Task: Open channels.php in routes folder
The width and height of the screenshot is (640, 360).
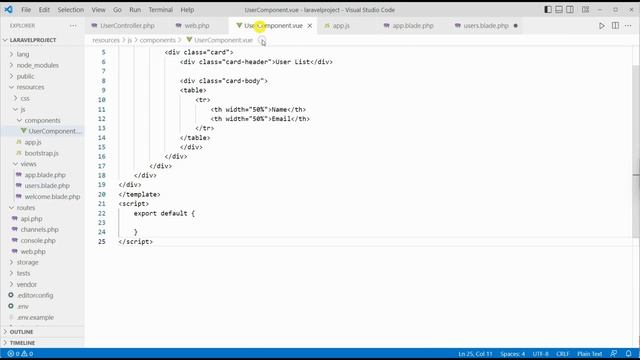Action: [39, 230]
